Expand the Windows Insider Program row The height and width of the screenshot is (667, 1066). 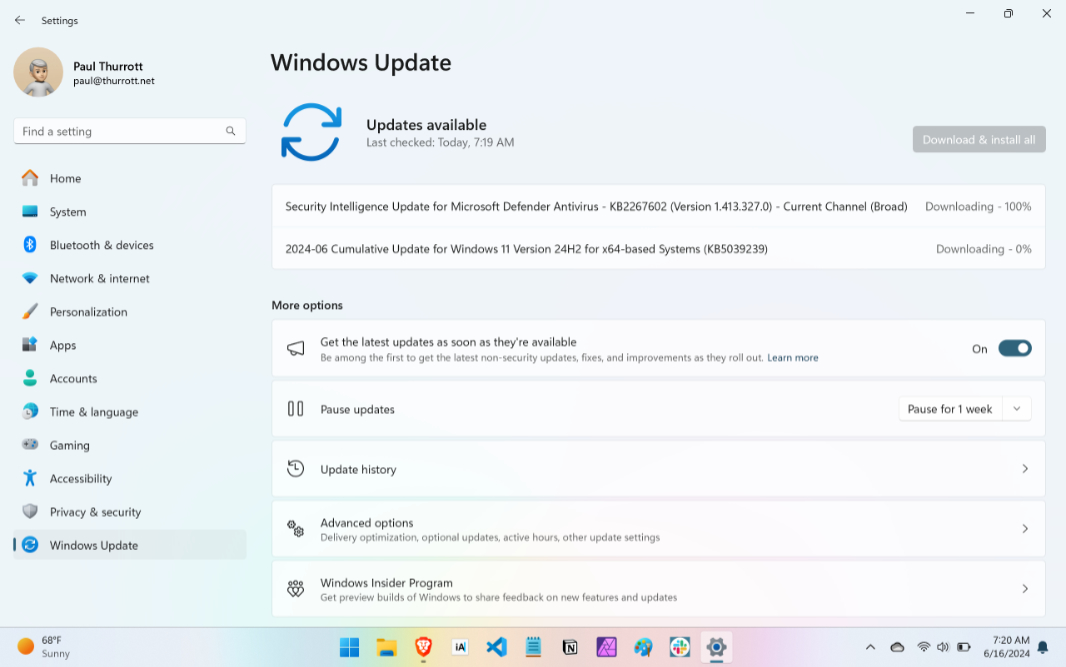tap(1024, 588)
